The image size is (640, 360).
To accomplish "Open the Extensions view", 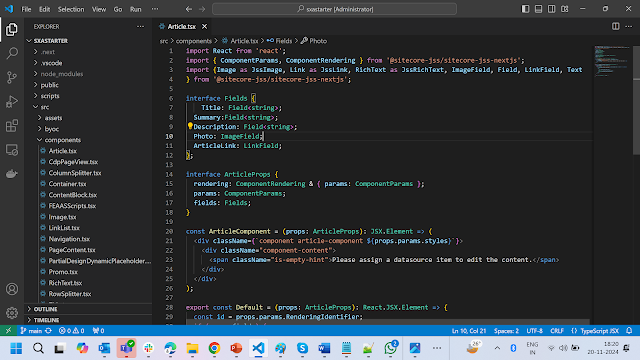I will (x=12, y=125).
